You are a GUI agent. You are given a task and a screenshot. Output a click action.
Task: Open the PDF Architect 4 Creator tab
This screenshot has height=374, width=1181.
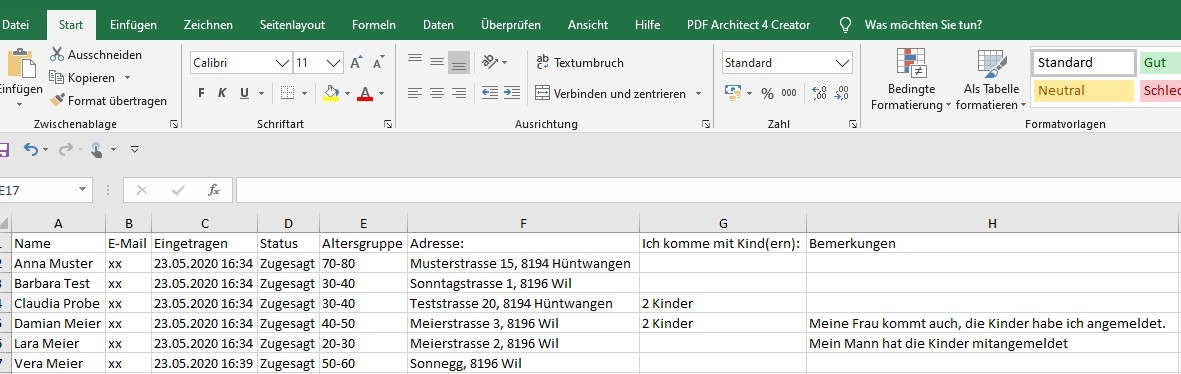tap(749, 25)
